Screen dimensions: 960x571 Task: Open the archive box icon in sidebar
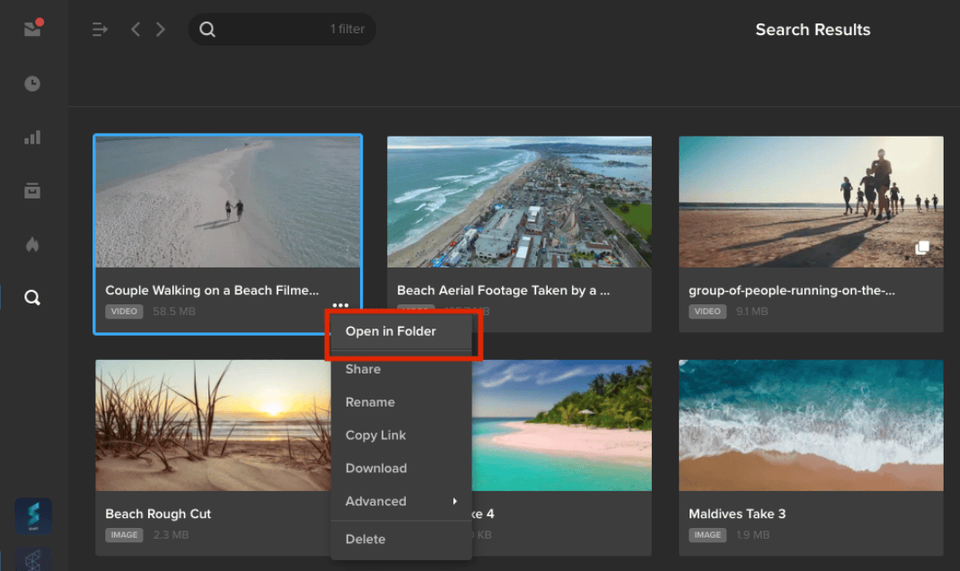(x=32, y=190)
